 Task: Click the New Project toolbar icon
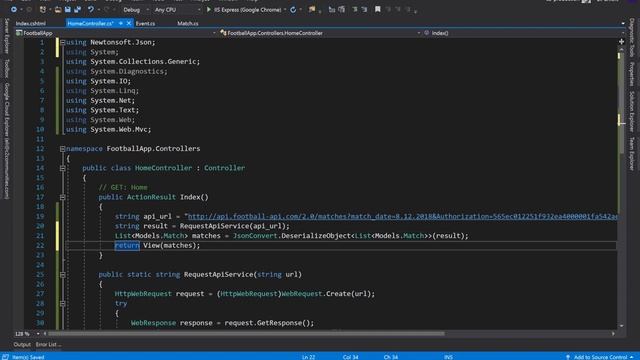click(42, 9)
